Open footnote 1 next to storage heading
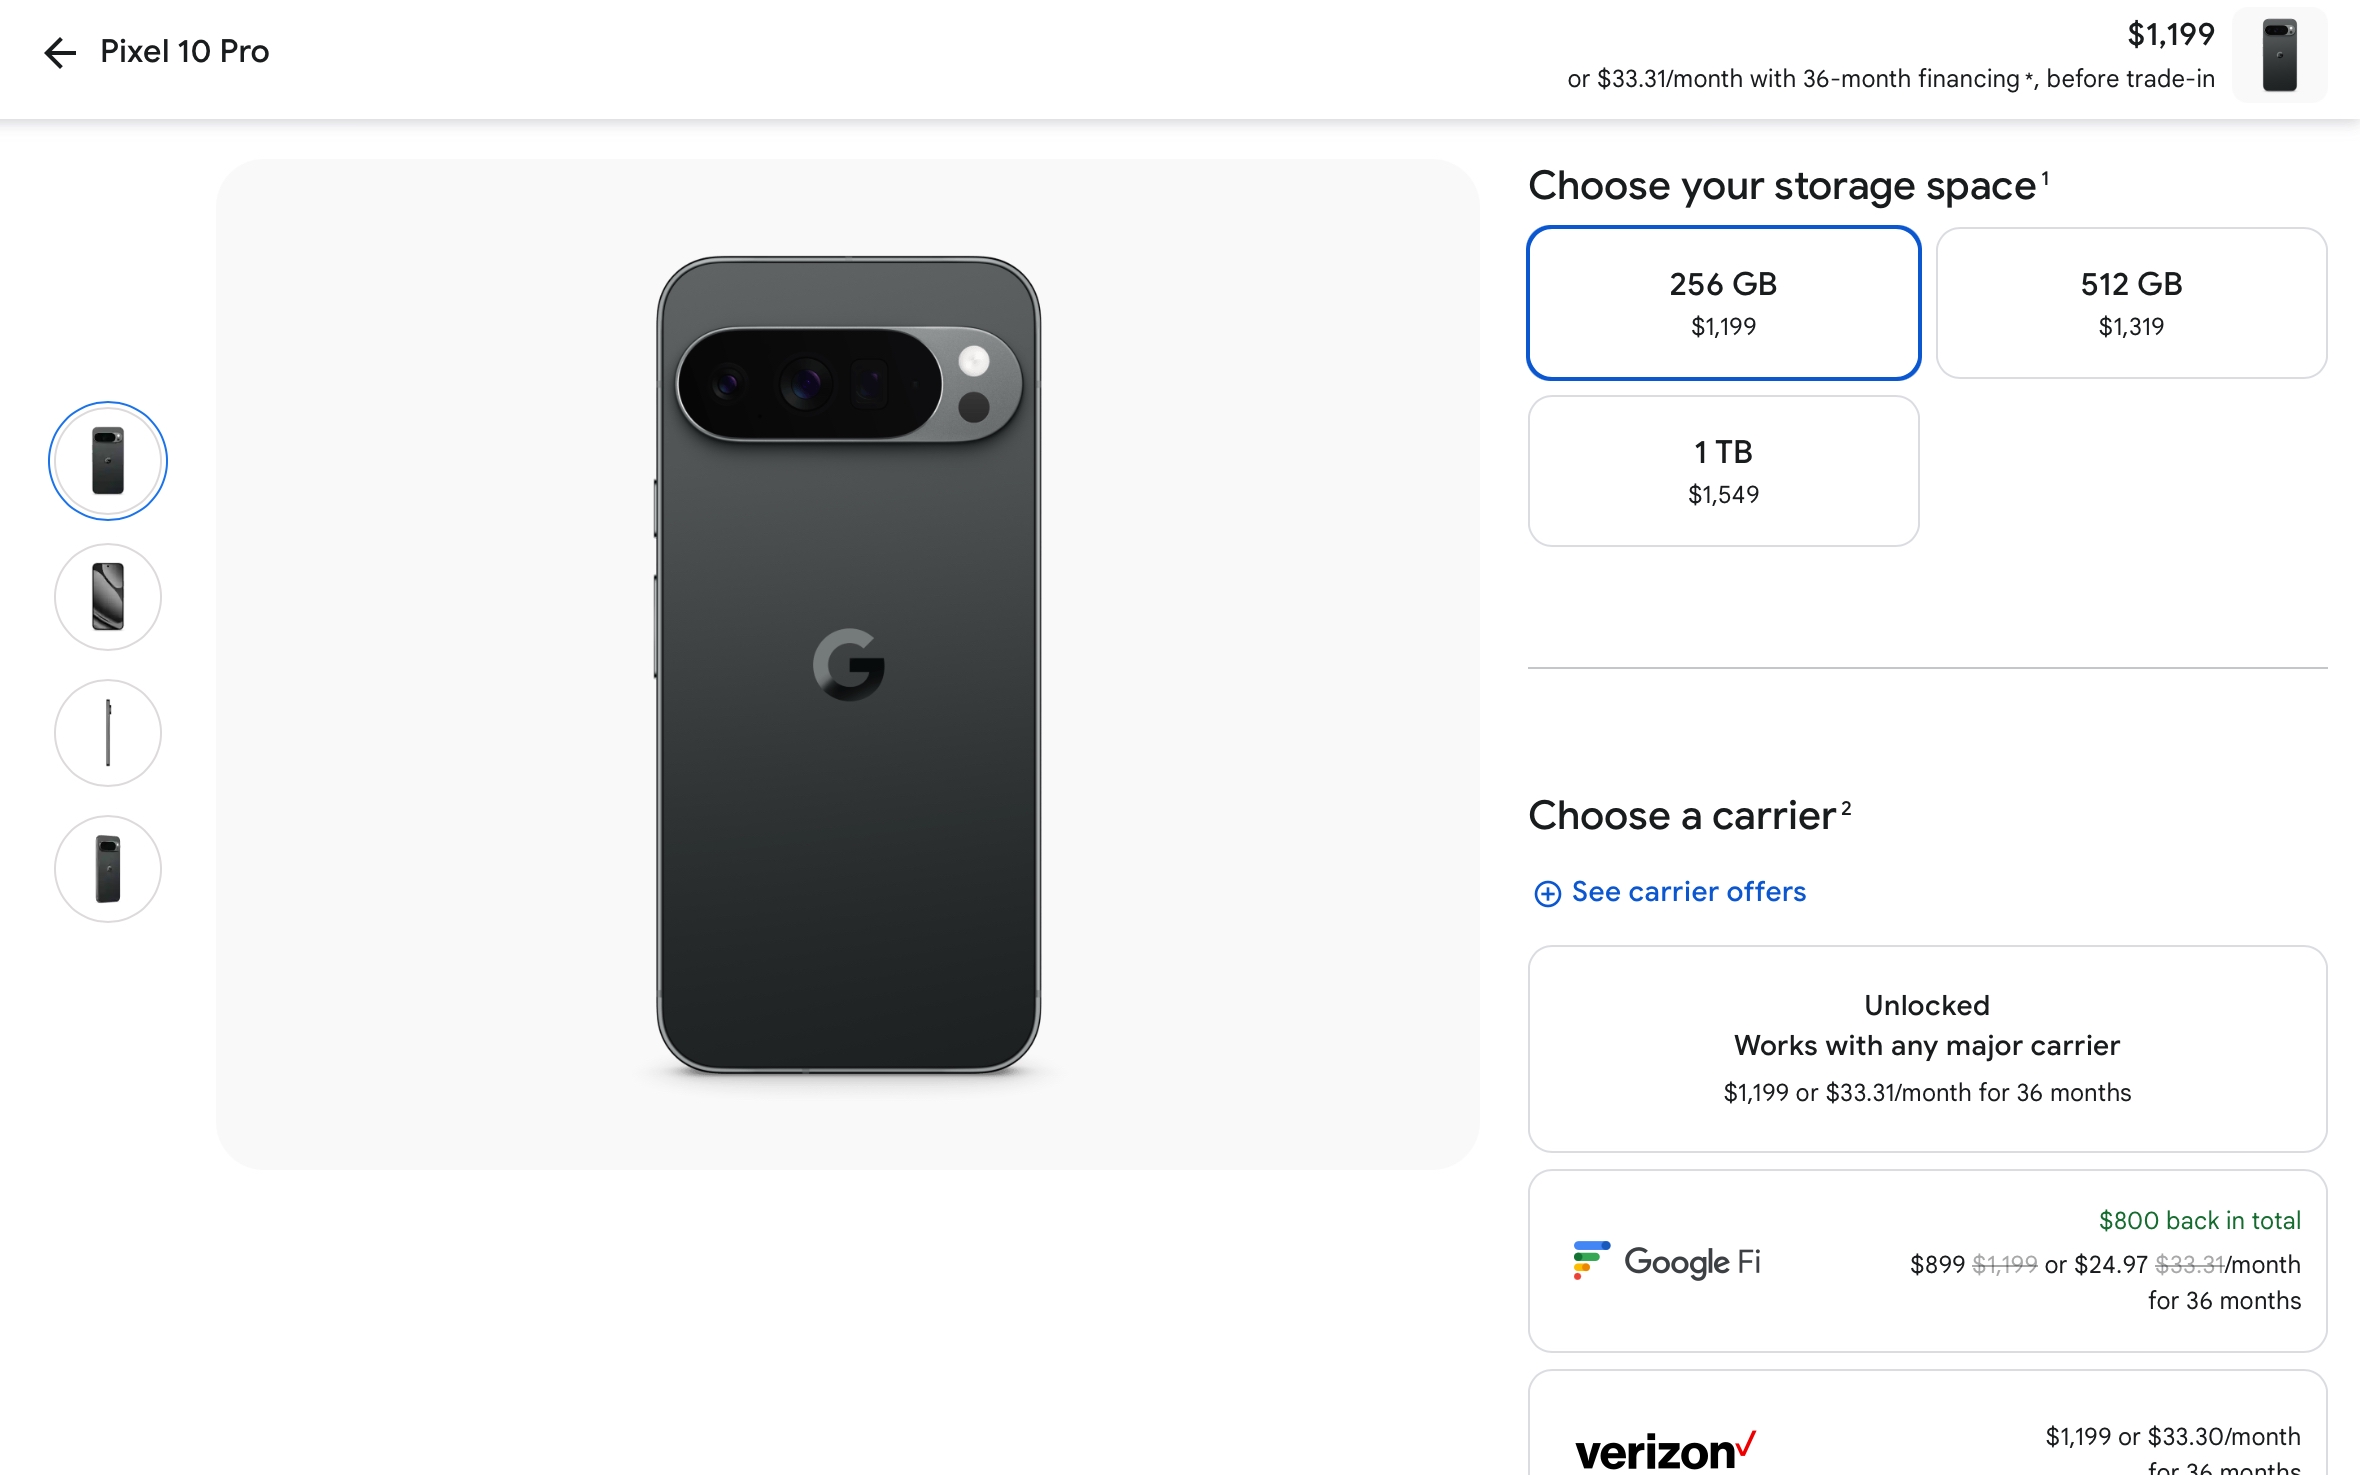 2045,178
